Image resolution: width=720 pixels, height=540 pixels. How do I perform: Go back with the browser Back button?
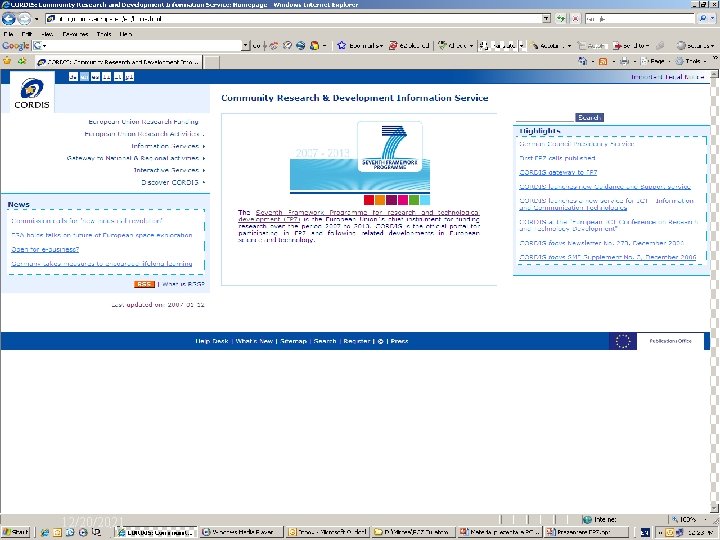pos(9,19)
